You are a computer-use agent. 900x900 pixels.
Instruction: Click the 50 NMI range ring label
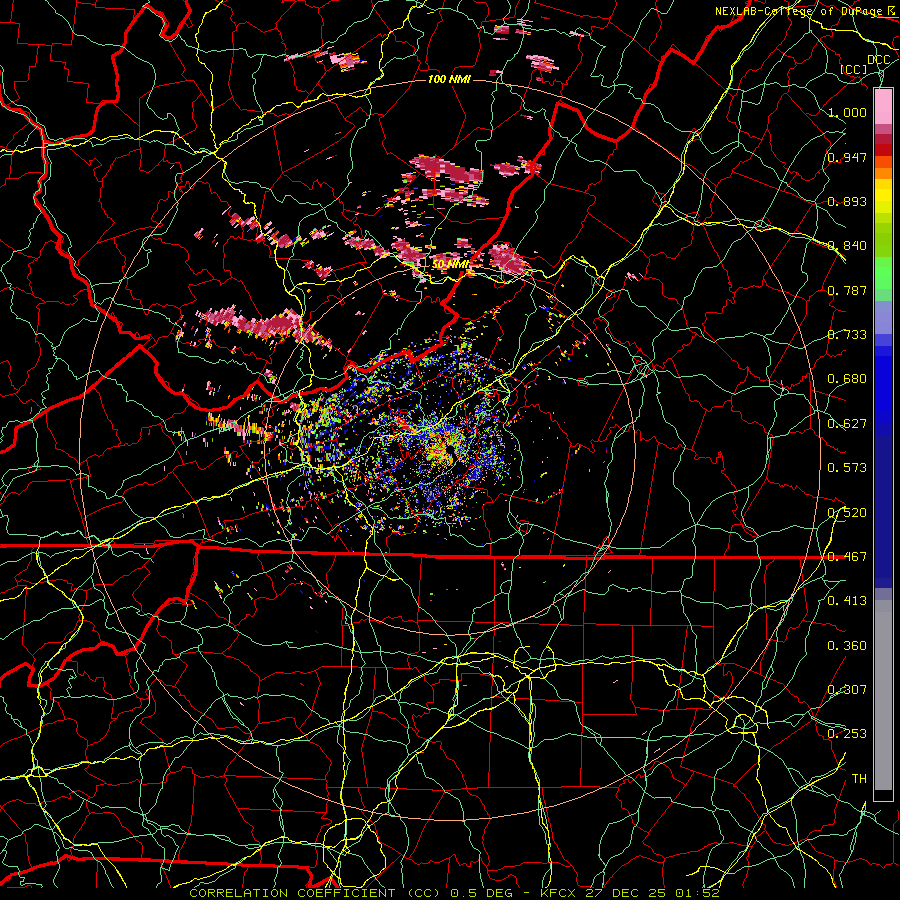[x=451, y=265]
